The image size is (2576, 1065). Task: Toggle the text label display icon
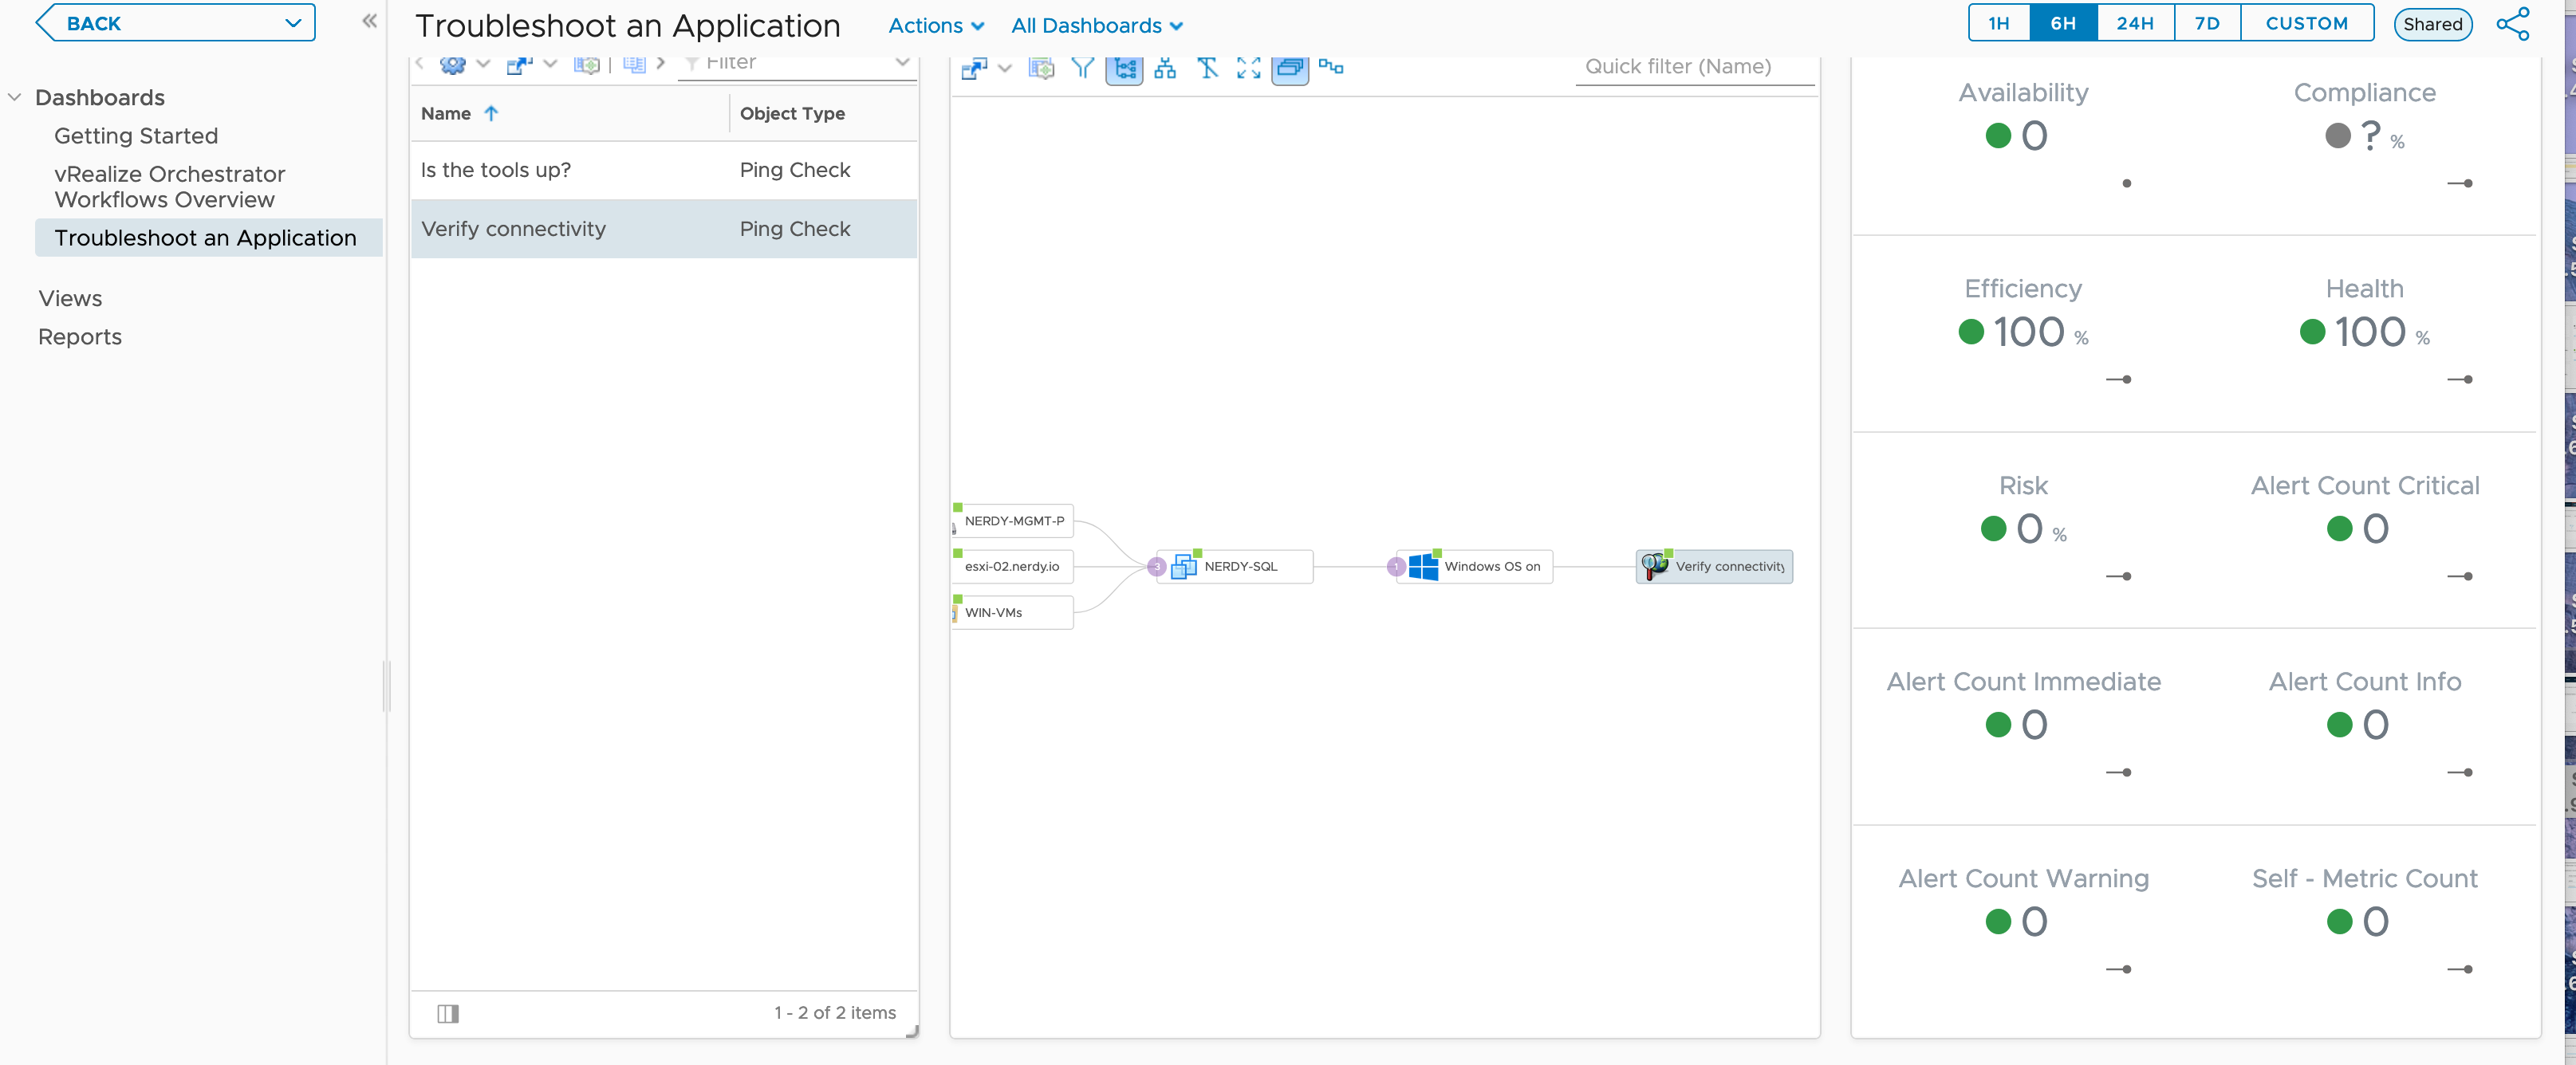(1207, 68)
